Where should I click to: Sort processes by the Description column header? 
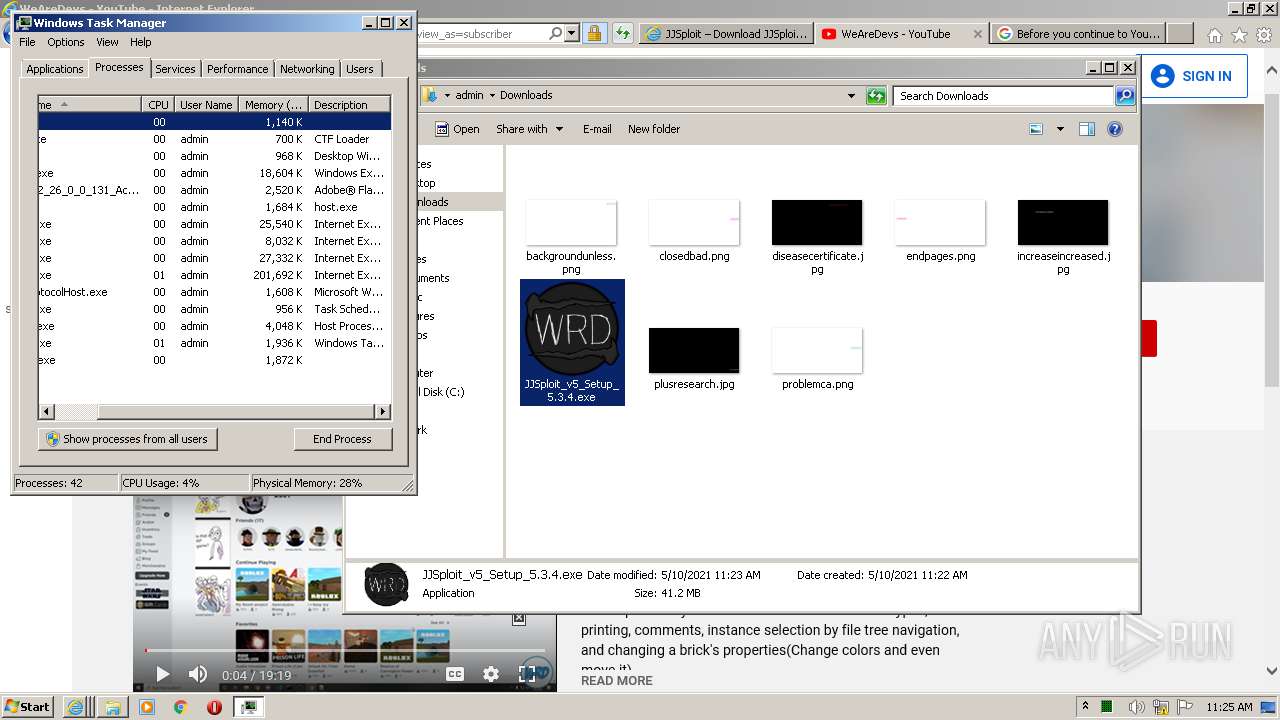point(347,104)
